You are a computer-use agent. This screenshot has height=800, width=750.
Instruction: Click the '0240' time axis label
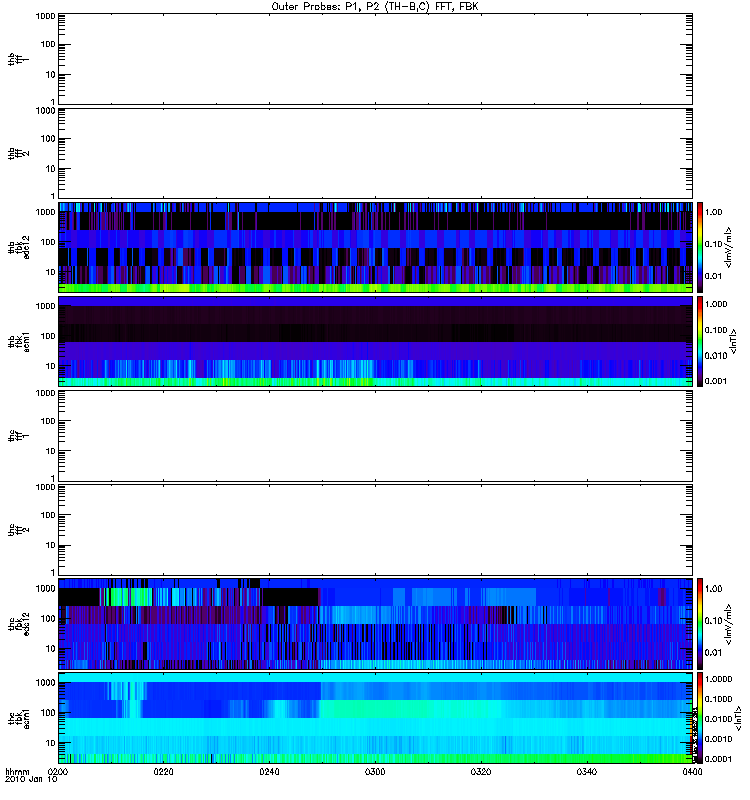click(x=269, y=772)
